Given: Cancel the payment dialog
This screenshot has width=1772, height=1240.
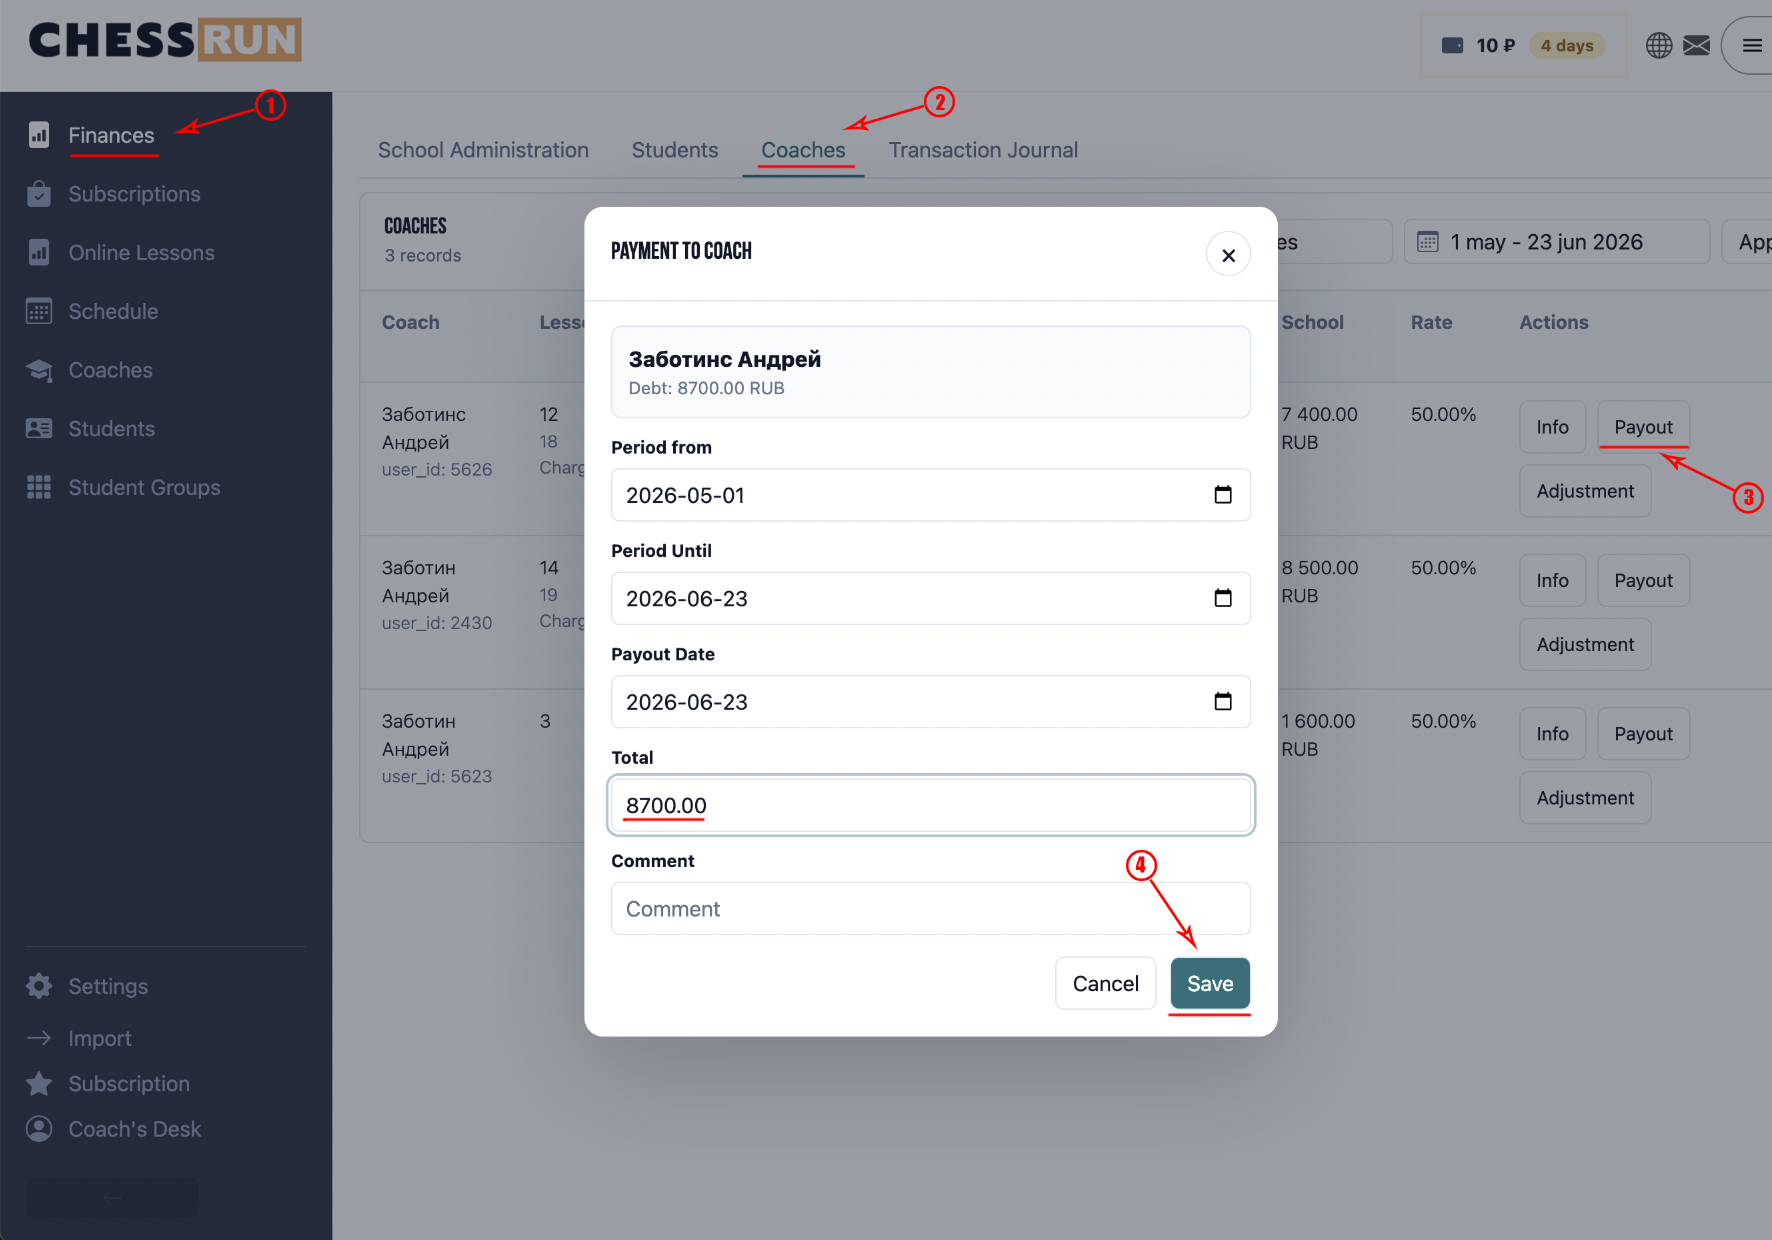Looking at the screenshot, I should click(x=1105, y=984).
